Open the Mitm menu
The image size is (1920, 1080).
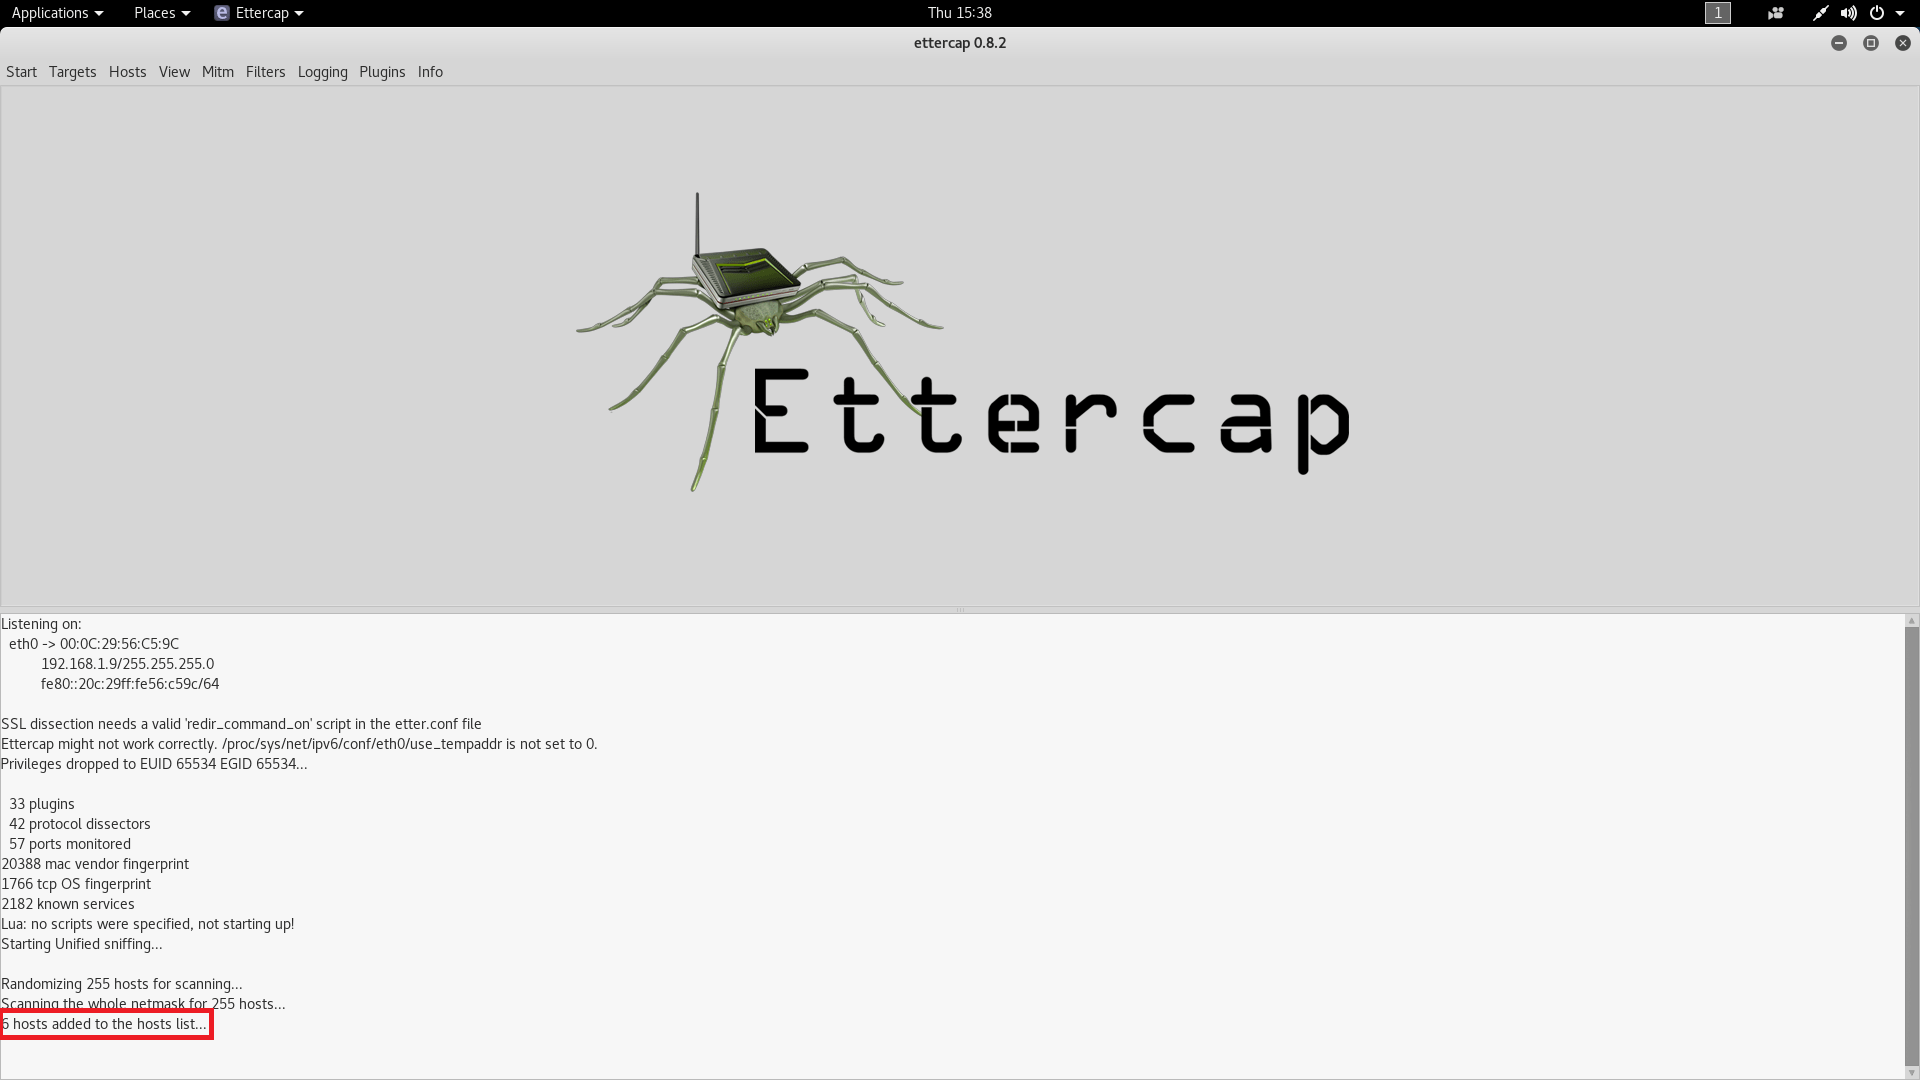click(x=217, y=72)
